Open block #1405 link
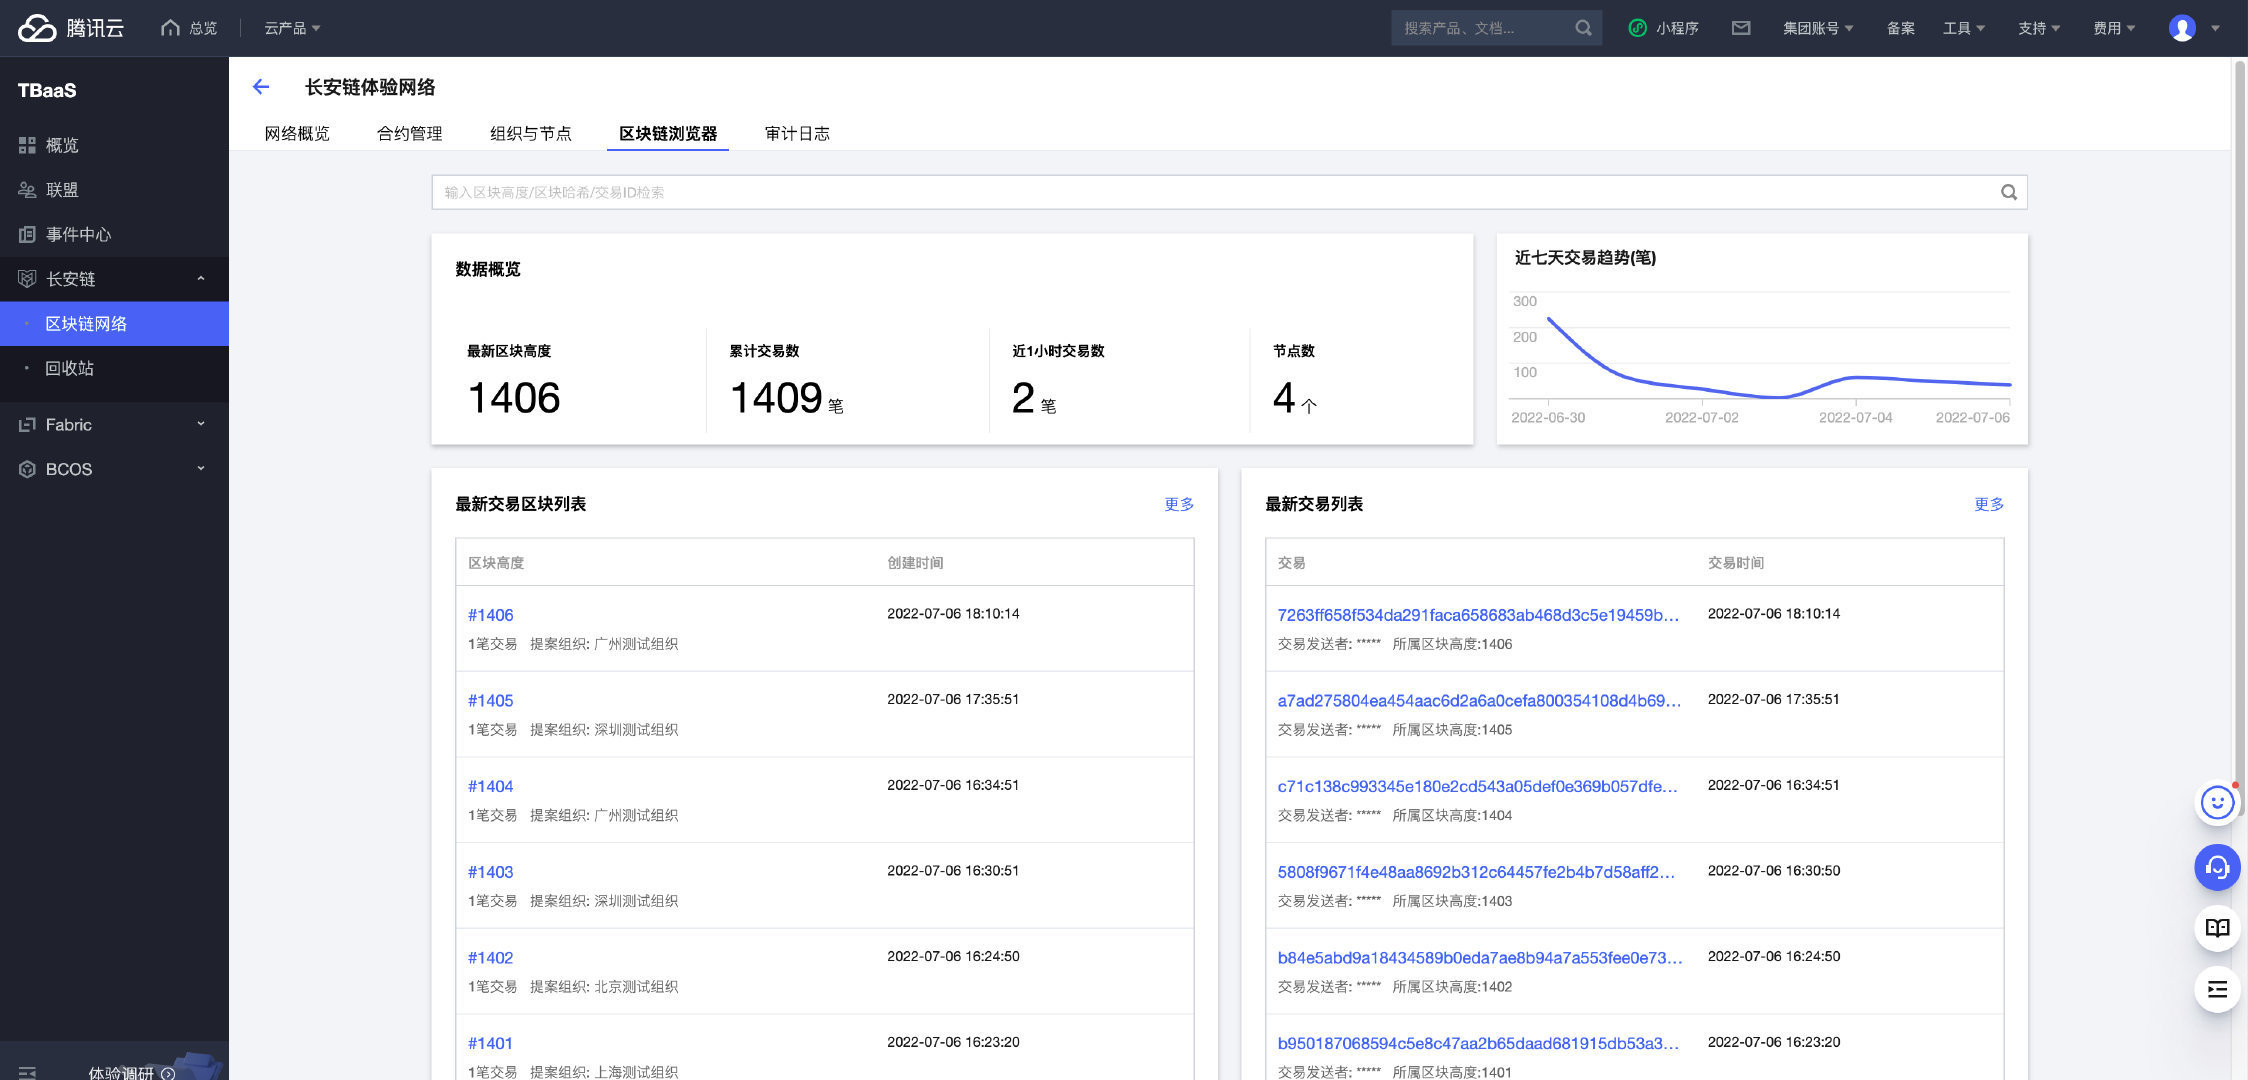The image size is (2248, 1080). pos(490,700)
